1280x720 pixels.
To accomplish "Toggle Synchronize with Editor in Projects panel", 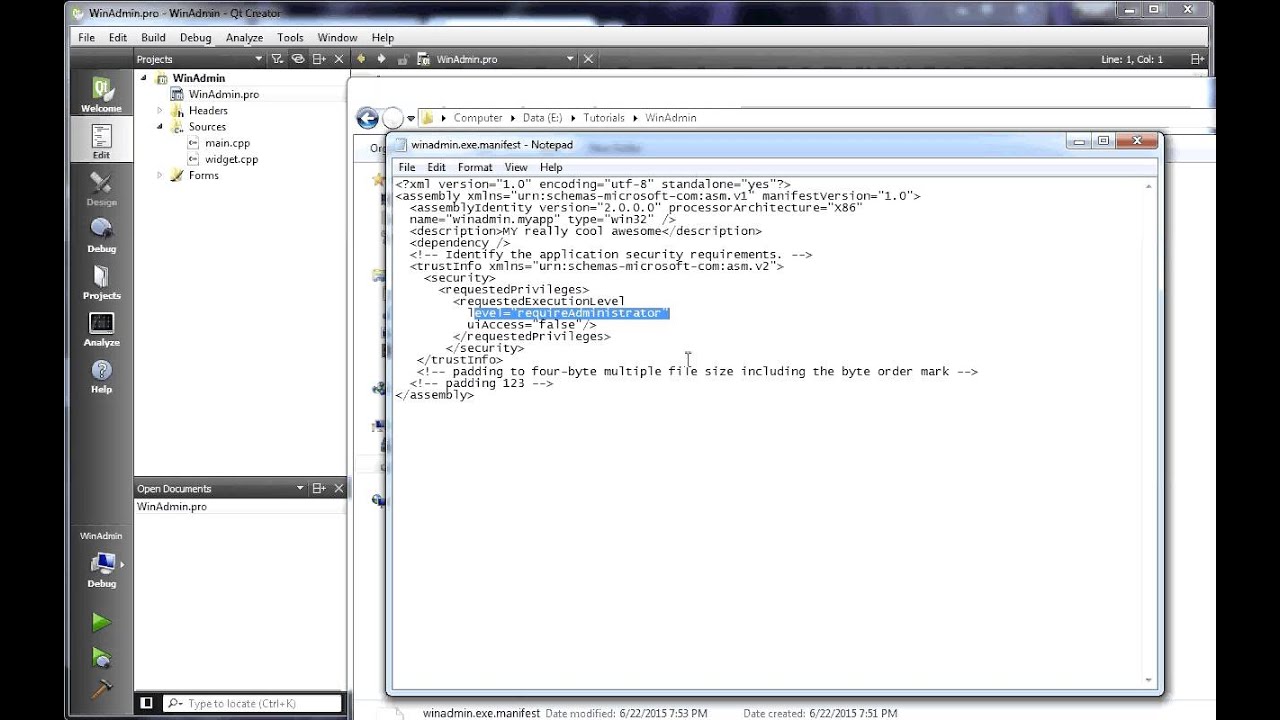I will (297, 58).
